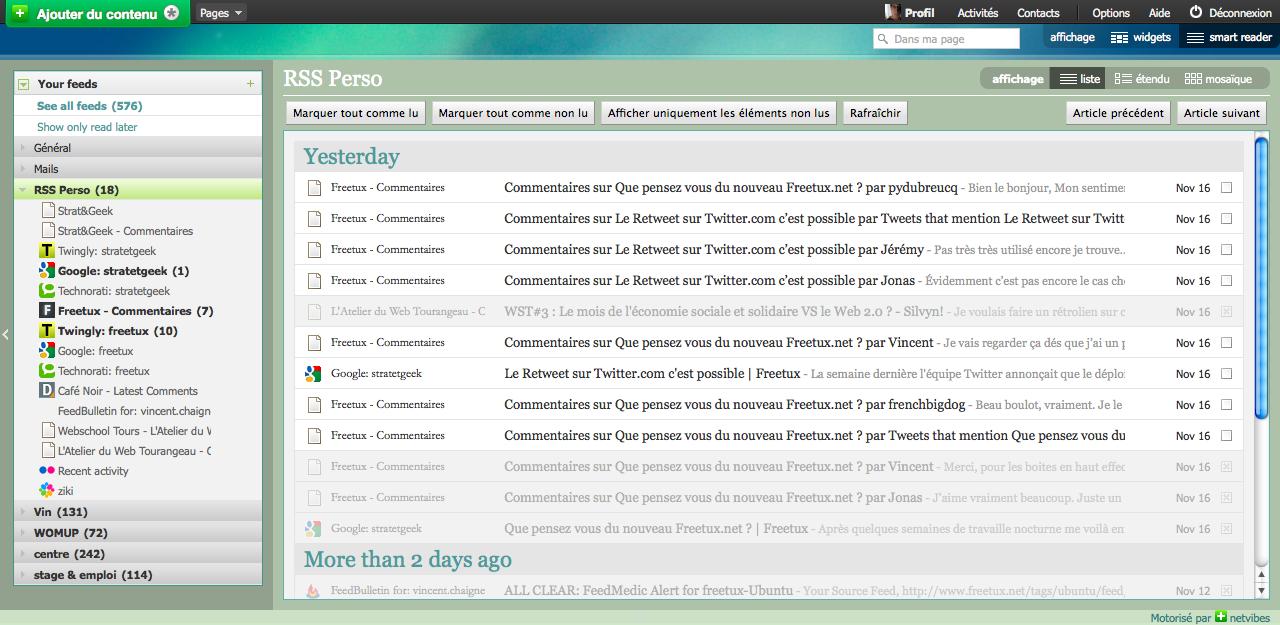Open the Contacts menu
Image resolution: width=1280 pixels, height=625 pixels.
1038,13
